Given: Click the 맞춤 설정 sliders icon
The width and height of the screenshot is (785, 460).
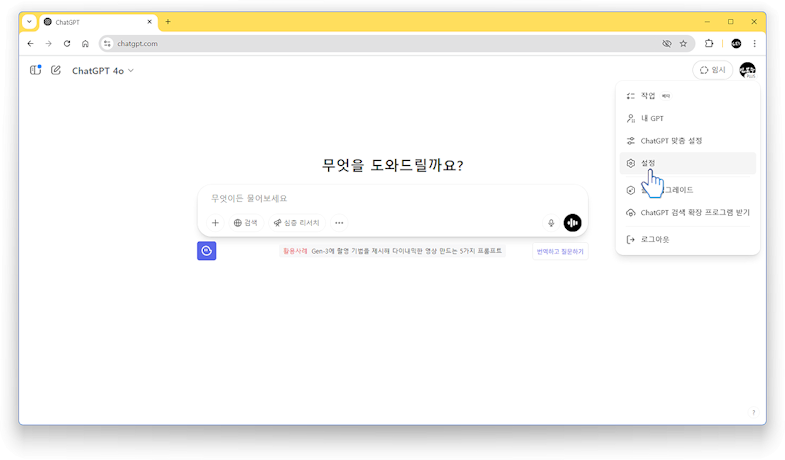Looking at the screenshot, I should click(x=631, y=141).
